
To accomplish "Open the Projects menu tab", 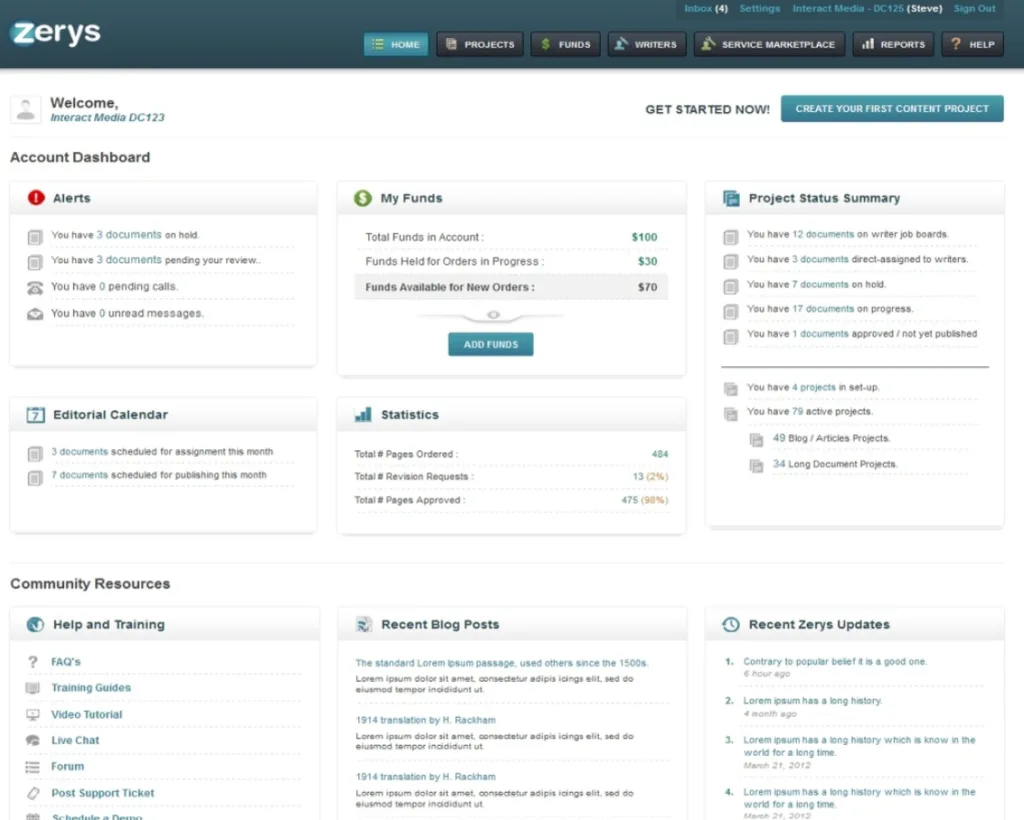I will point(480,44).
